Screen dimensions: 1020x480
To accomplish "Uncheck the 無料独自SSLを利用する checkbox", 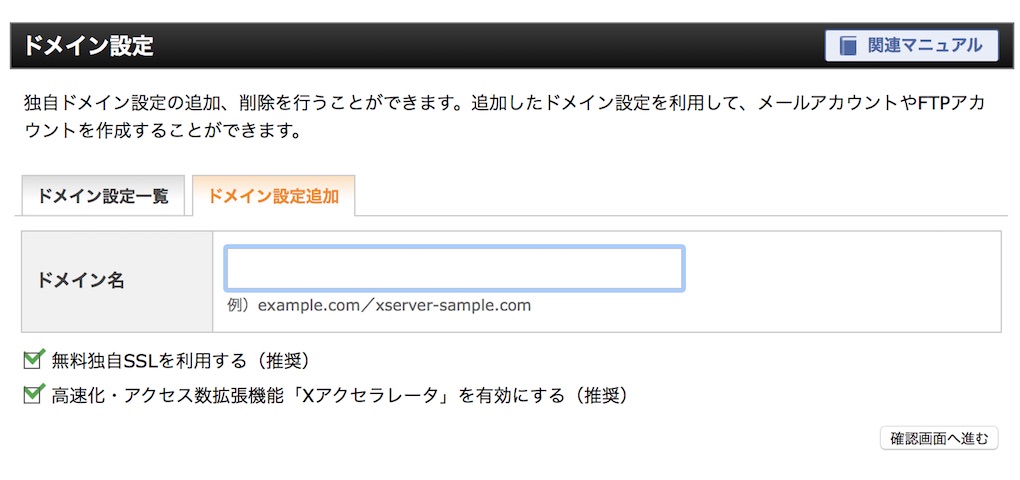I will 33,359.
